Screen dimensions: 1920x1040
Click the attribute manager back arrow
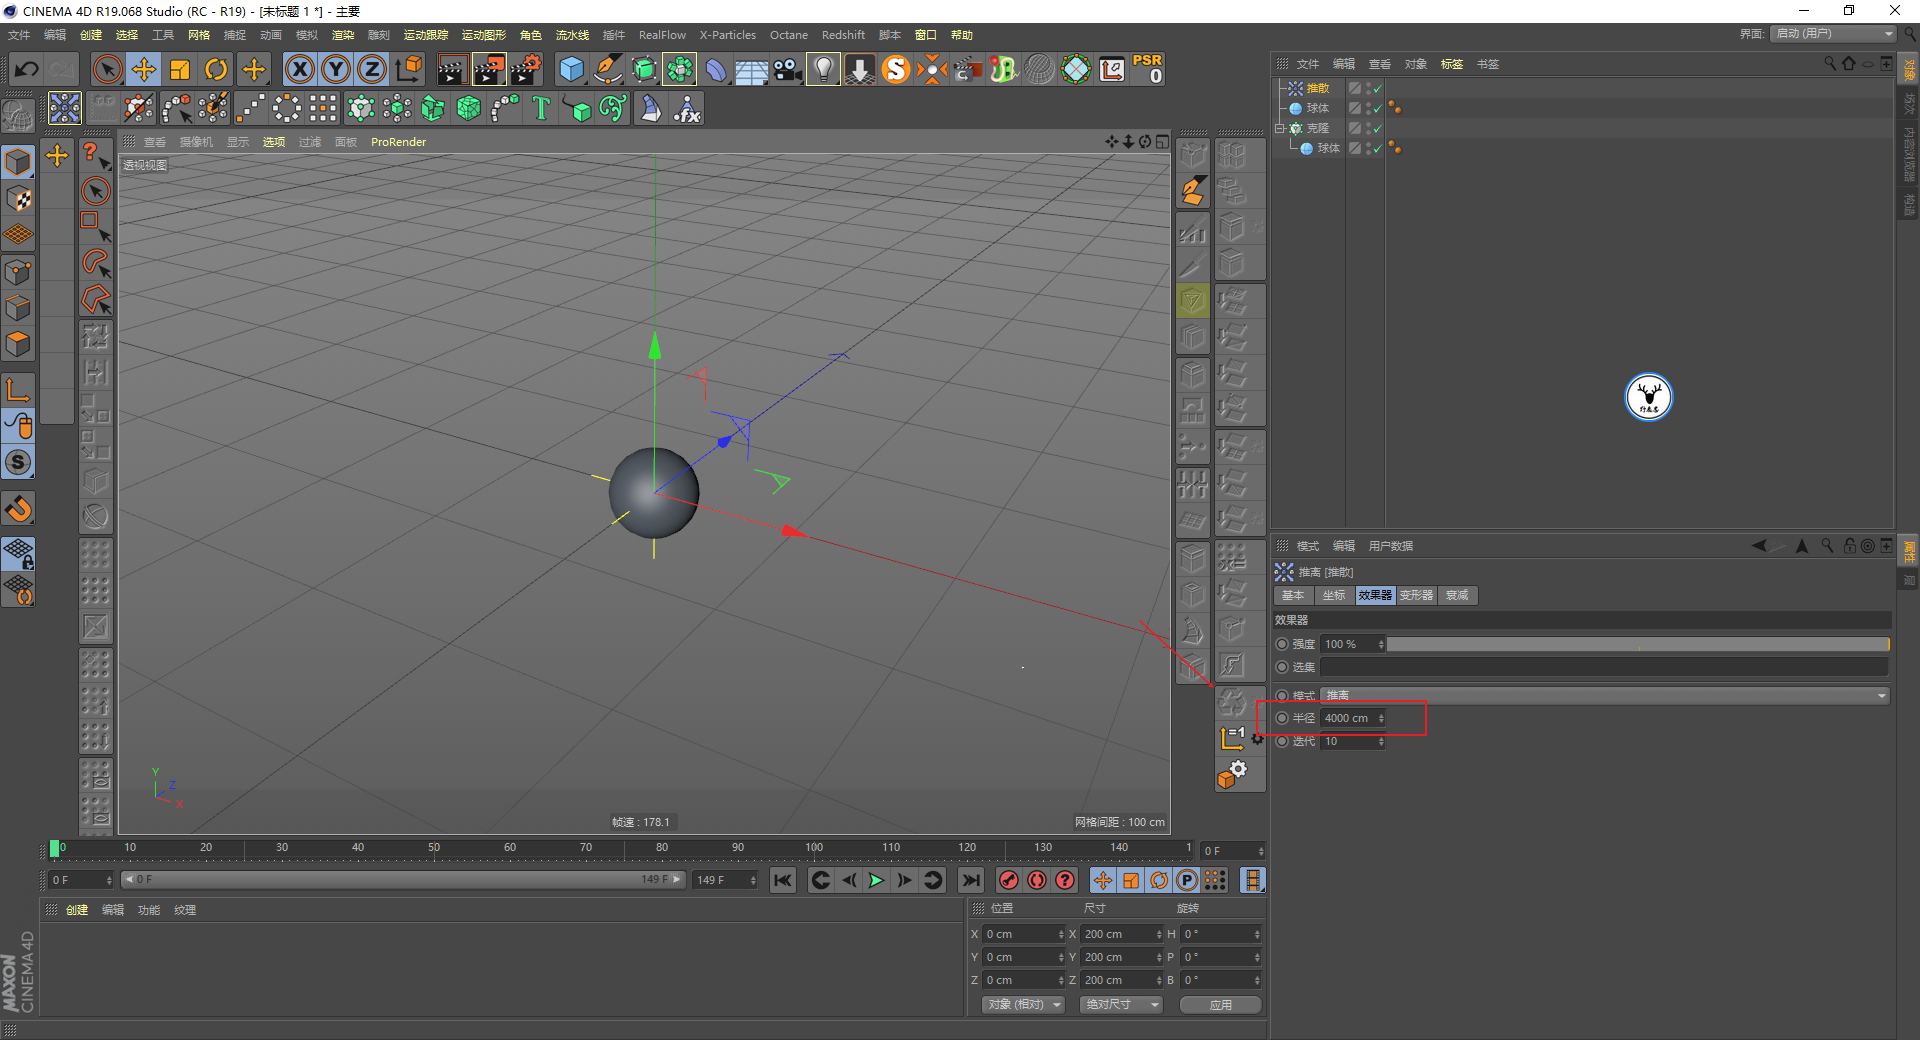(x=1760, y=545)
